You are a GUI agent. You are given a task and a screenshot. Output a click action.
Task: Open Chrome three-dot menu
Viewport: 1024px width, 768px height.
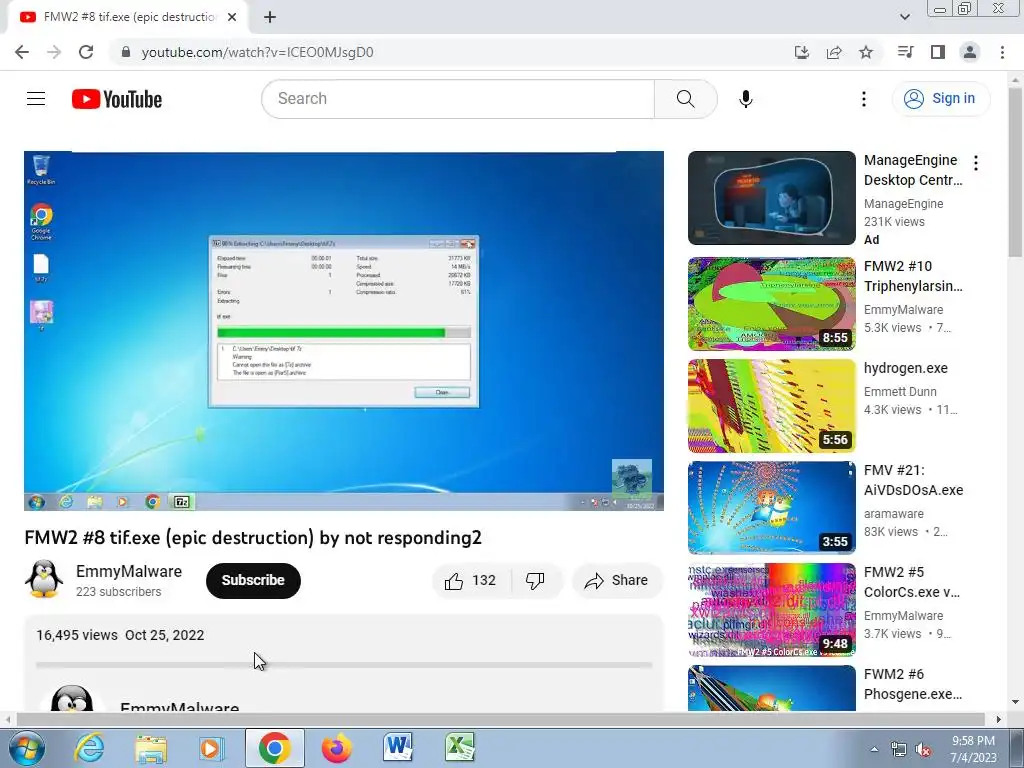pyautogui.click(x=1002, y=52)
